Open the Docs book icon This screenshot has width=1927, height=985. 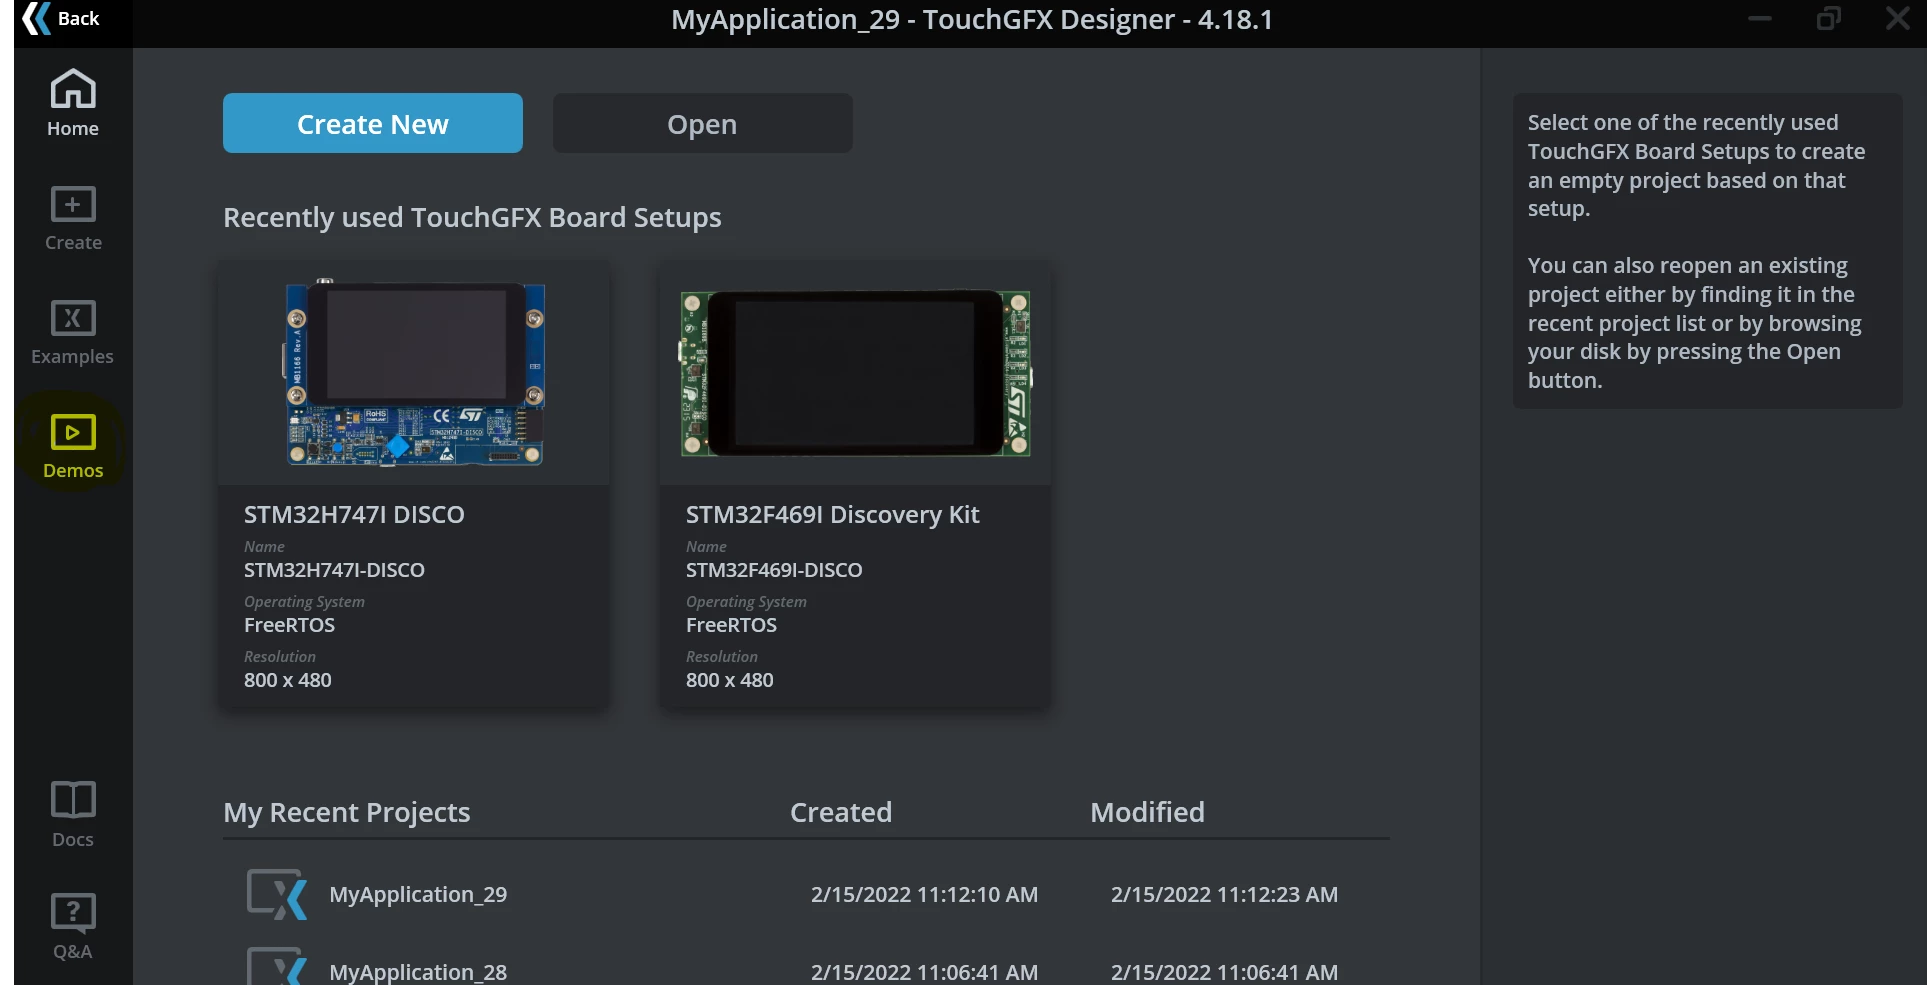pos(73,800)
